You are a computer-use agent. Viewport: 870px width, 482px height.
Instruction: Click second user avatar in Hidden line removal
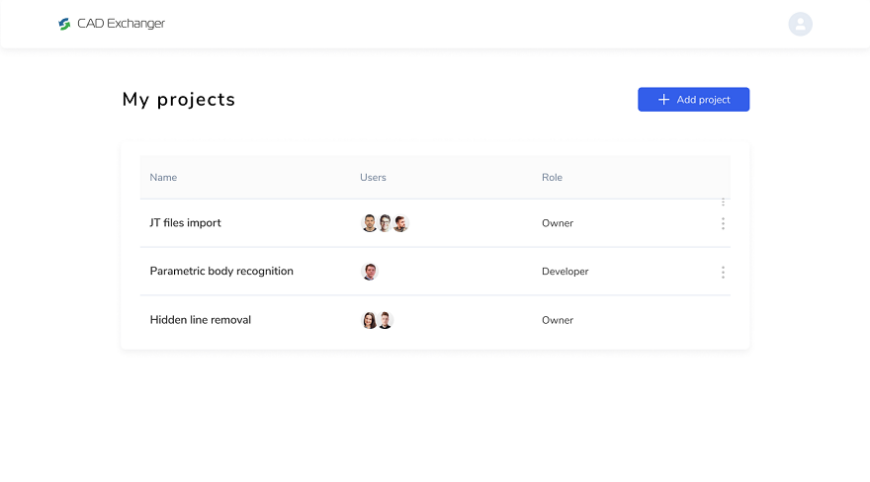click(x=385, y=320)
